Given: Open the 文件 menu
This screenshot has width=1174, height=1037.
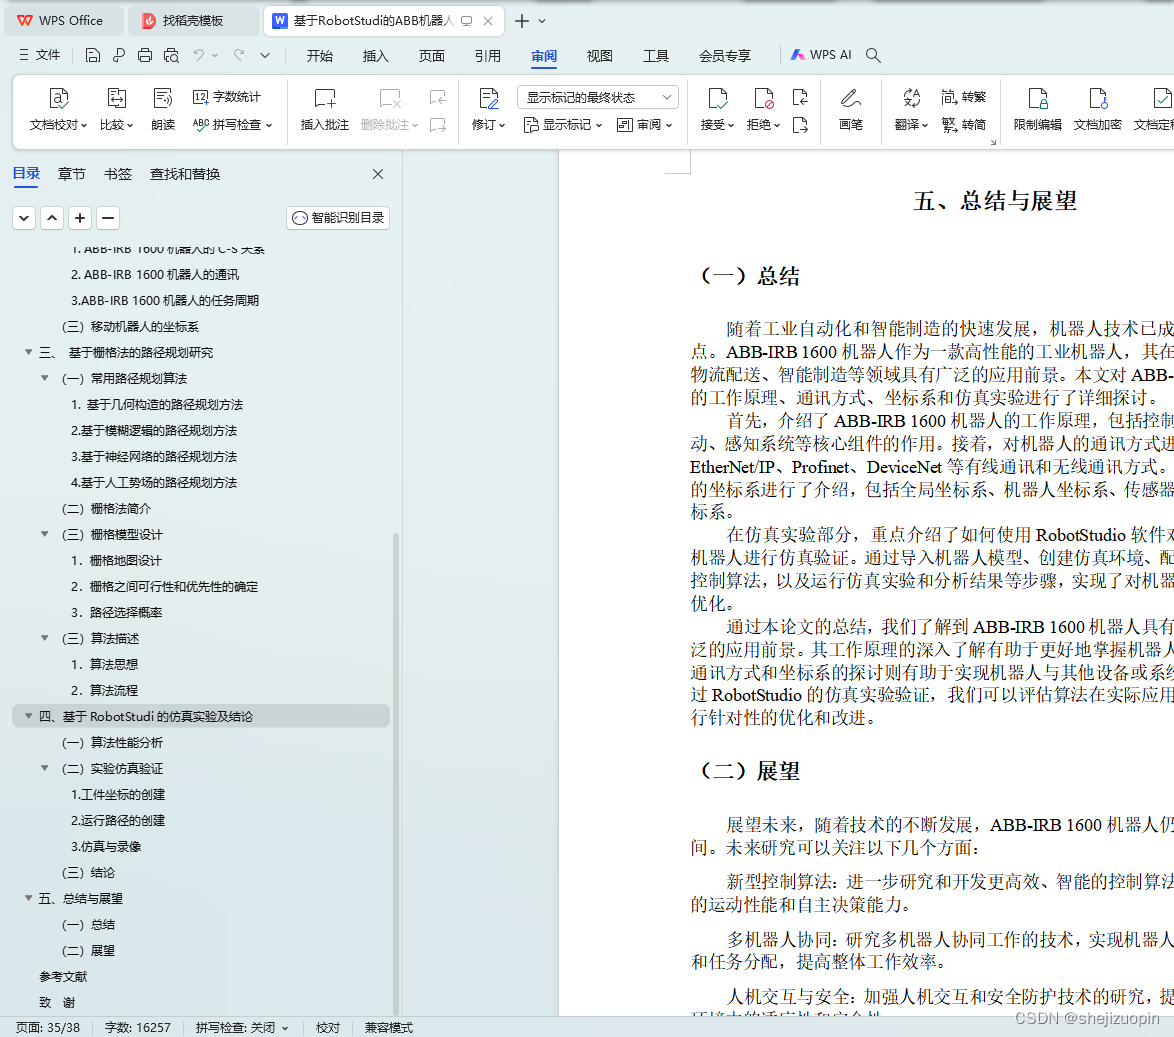Looking at the screenshot, I should click(x=40, y=55).
